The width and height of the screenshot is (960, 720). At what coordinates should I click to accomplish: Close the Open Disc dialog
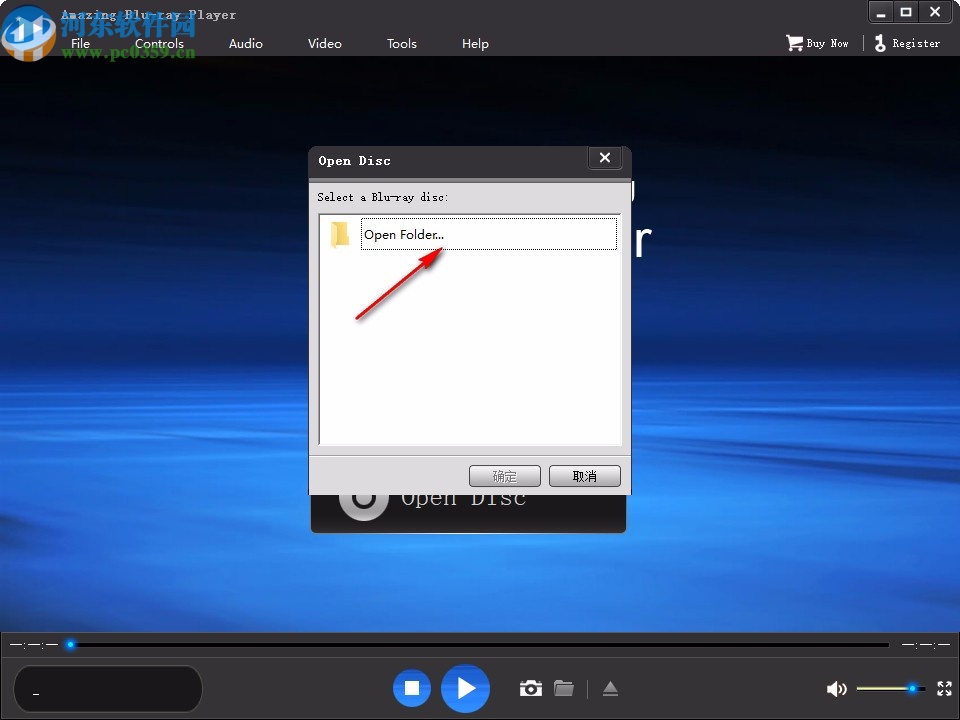click(x=605, y=158)
